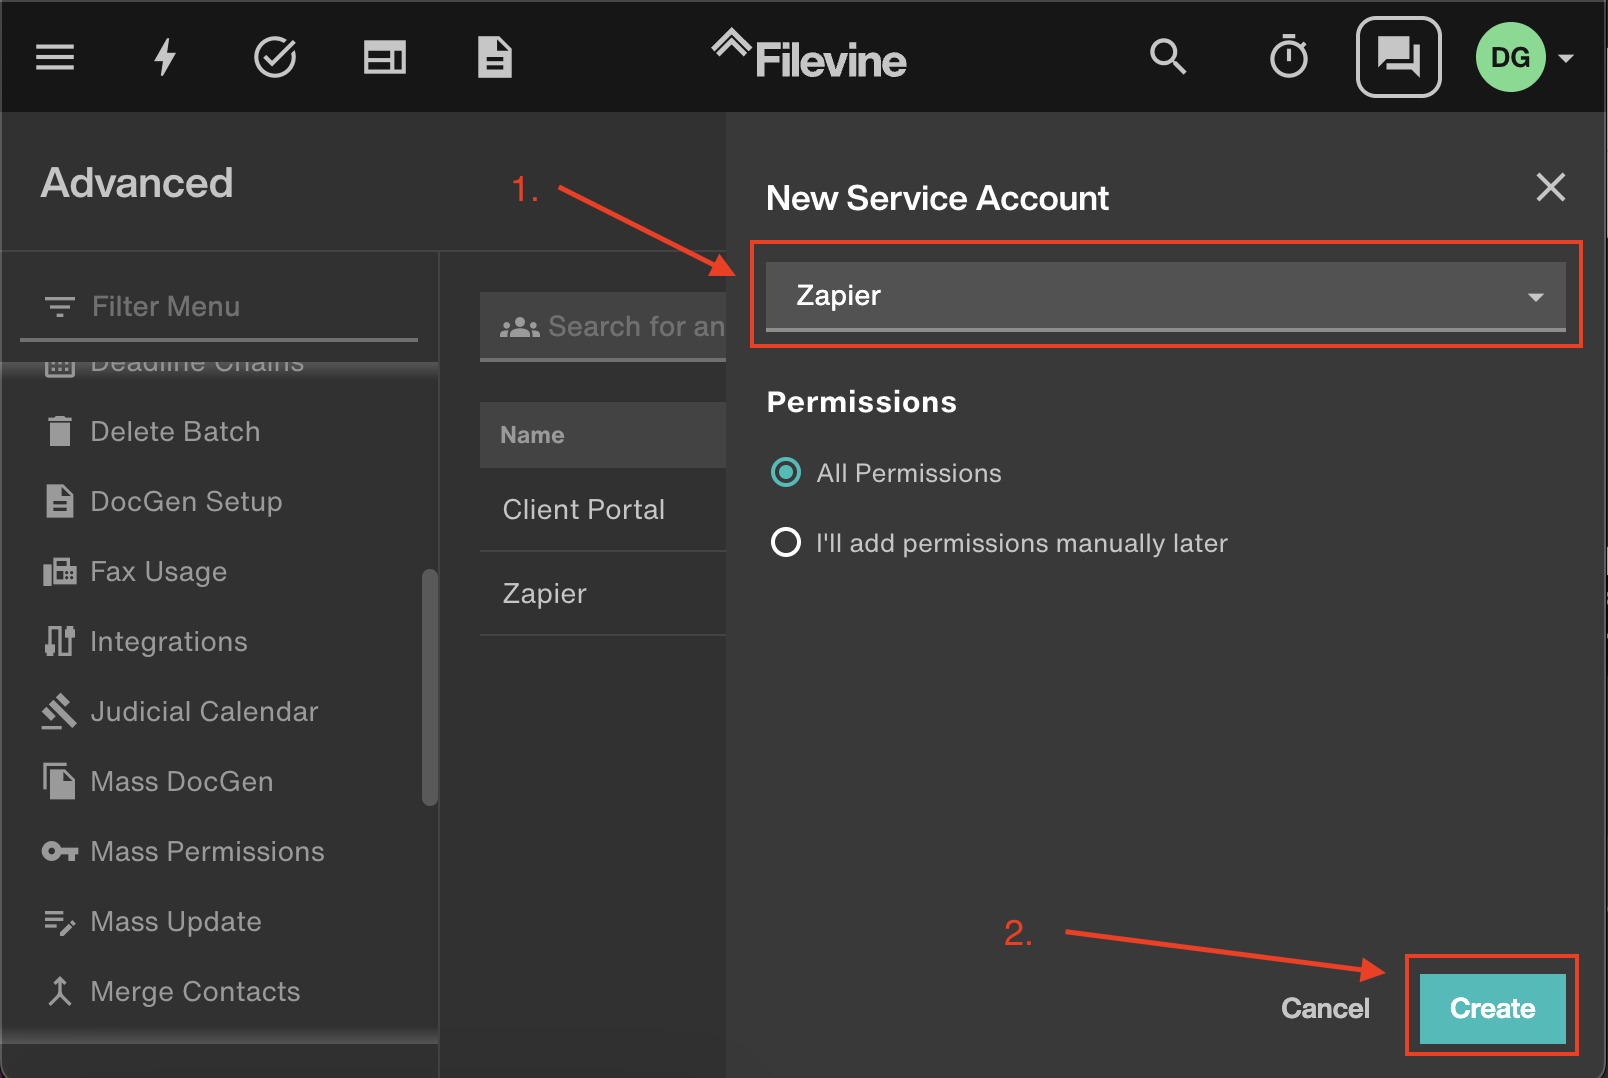Viewport: 1608px width, 1078px height.
Task: Select the All Permissions radio option
Action: 786,472
